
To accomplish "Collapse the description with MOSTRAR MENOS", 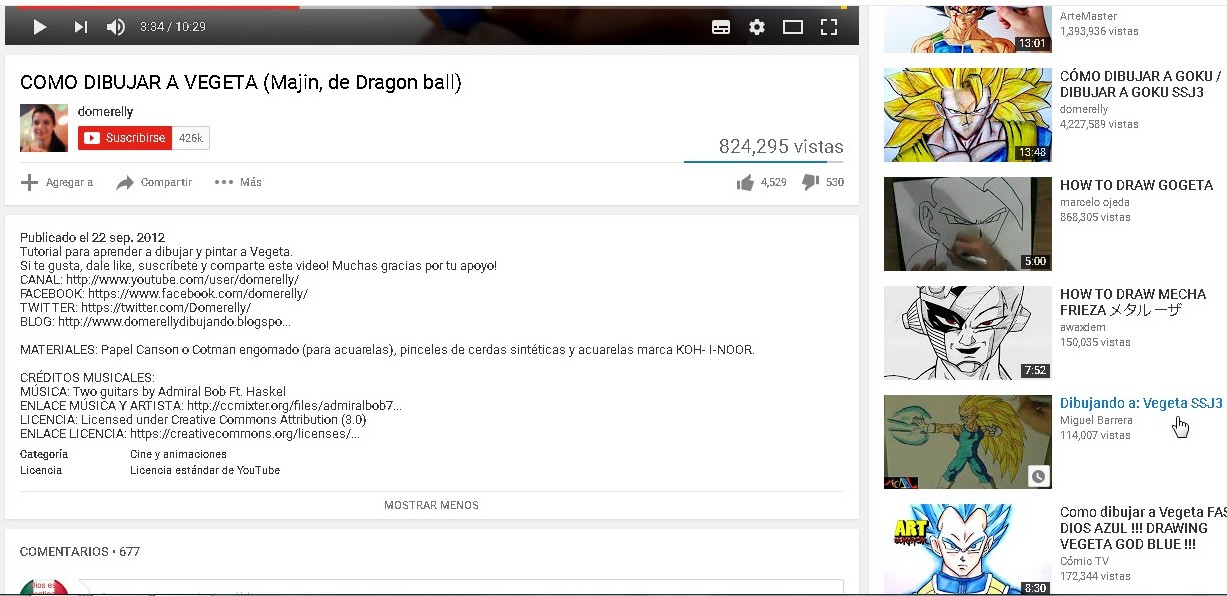I will (x=431, y=505).
